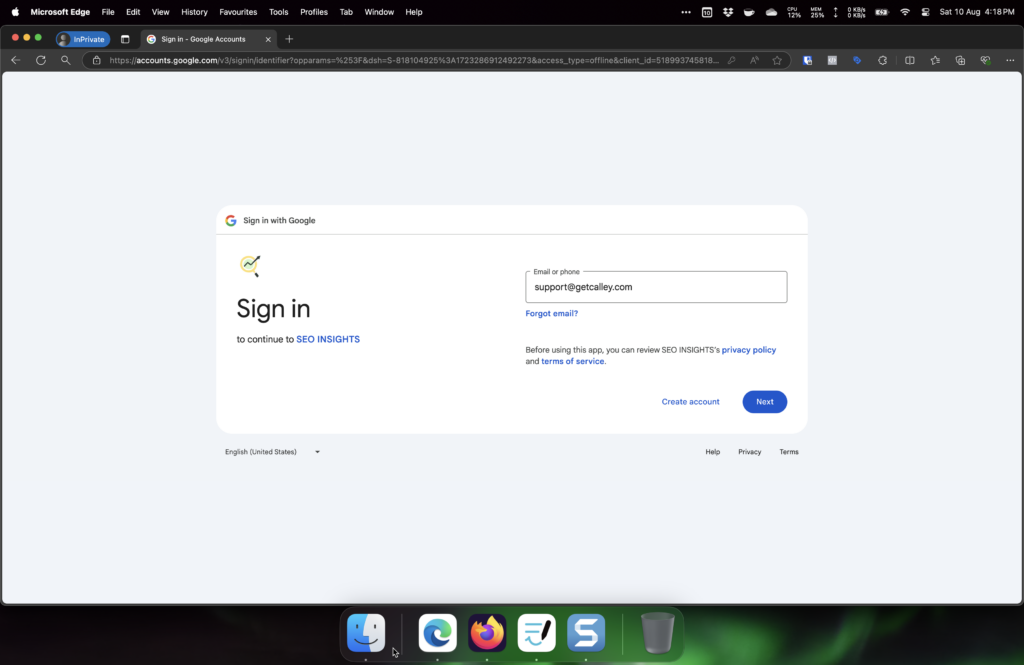This screenshot has height=665, width=1024.
Task: Click the coffee cup menu bar icon
Action: [x=749, y=12]
